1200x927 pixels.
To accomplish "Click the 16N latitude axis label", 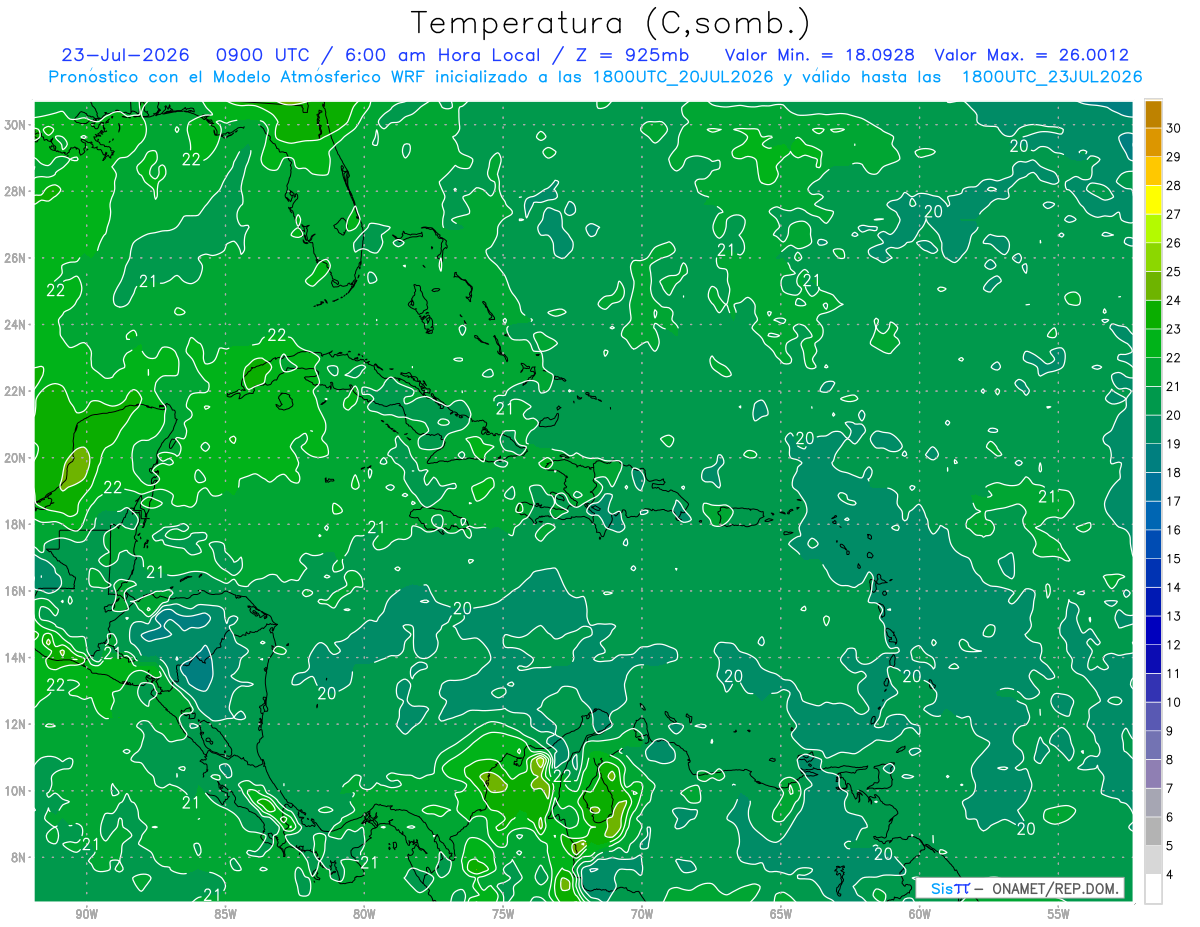I will (x=17, y=591).
